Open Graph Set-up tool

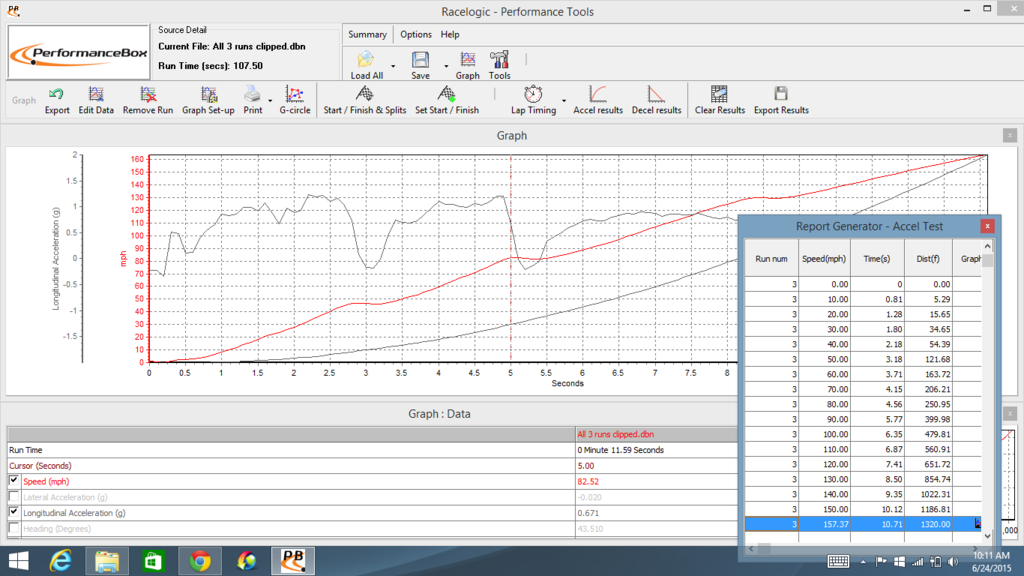[208, 101]
